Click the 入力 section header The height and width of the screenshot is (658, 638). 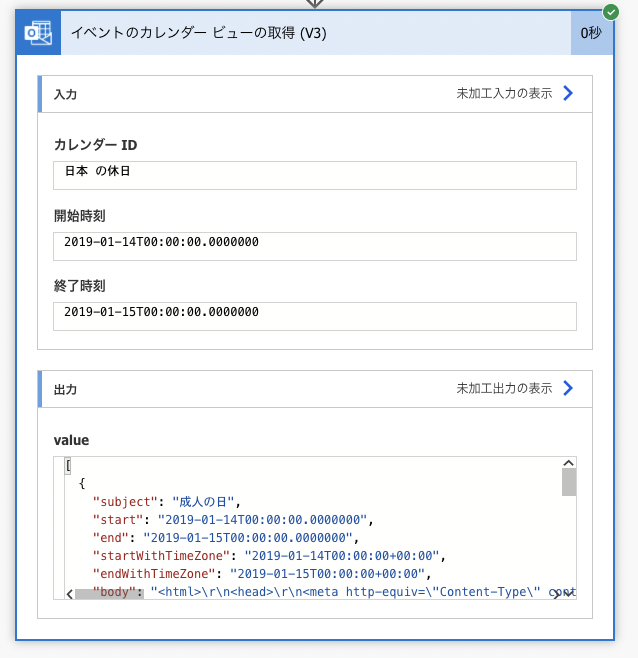coord(315,94)
